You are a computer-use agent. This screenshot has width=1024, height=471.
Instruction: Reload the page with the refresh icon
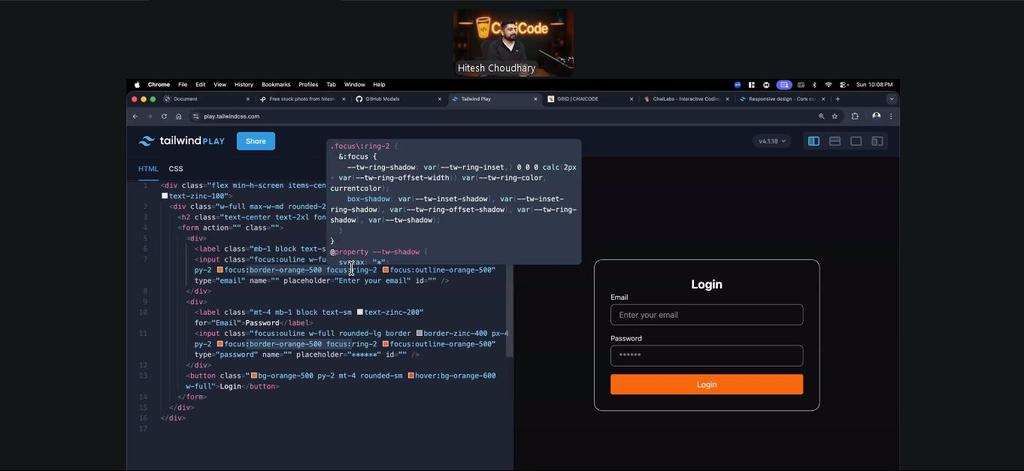pos(164,116)
